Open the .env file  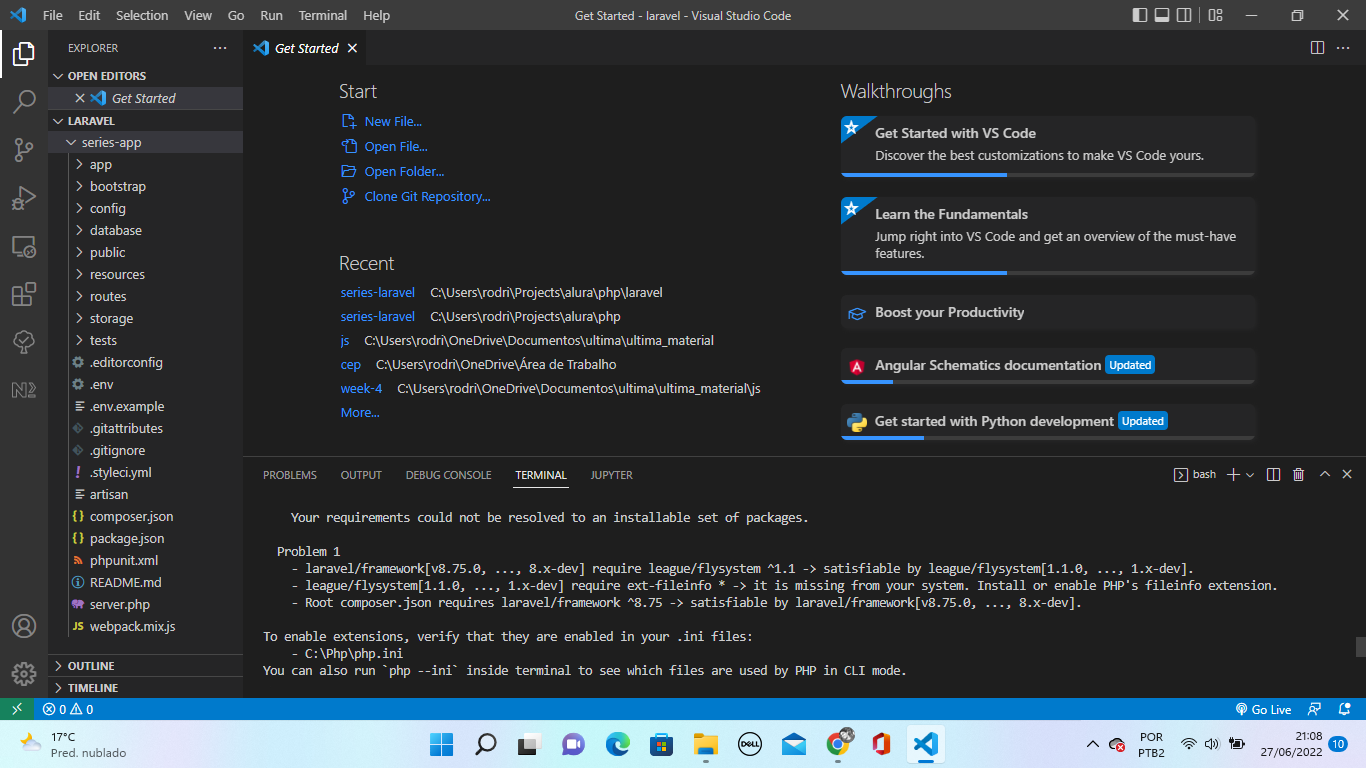[145, 384]
